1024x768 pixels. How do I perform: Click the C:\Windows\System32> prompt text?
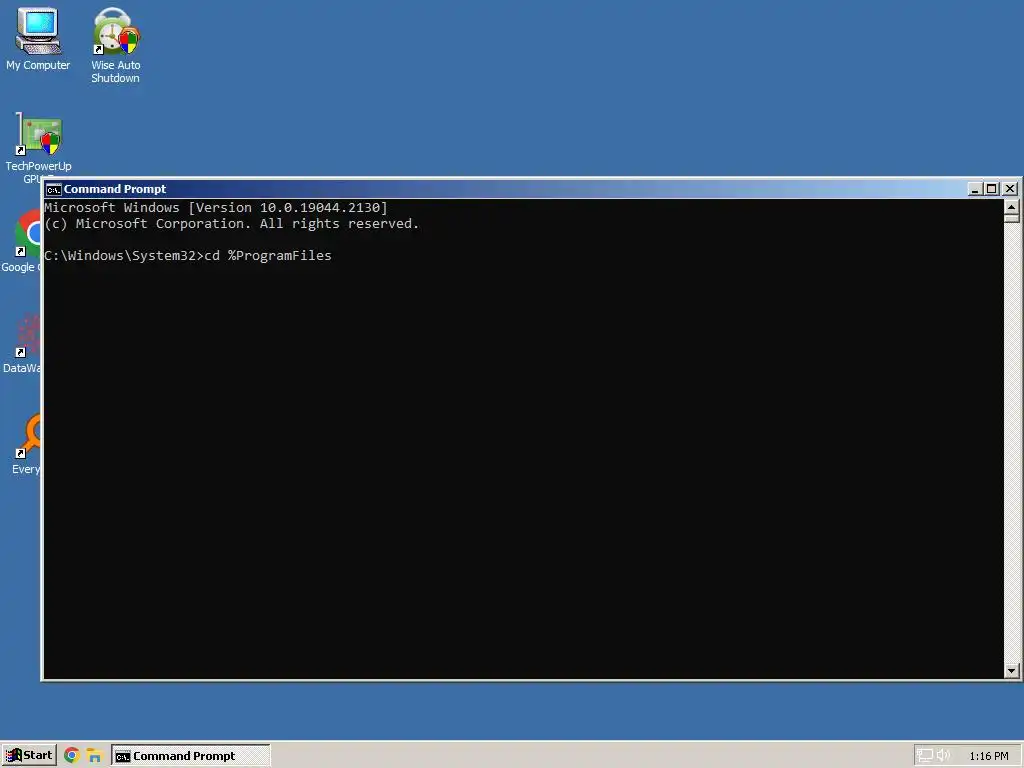124,255
